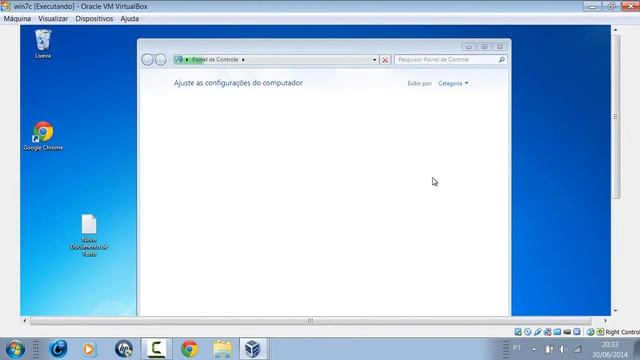Click the USB devices status icon
This screenshot has width=640, height=360.
point(538,332)
